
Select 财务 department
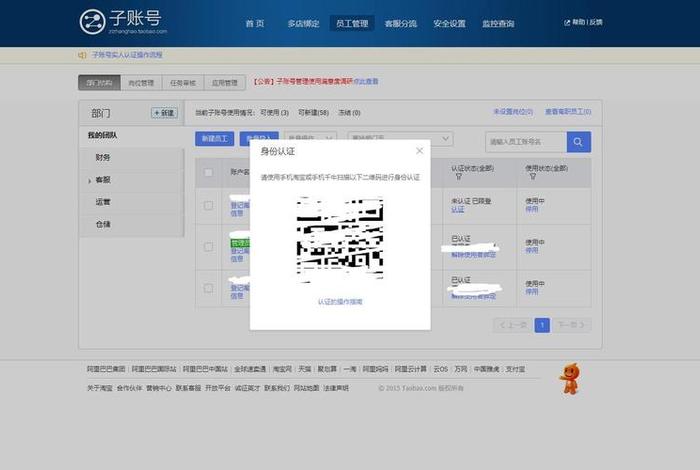(103, 157)
